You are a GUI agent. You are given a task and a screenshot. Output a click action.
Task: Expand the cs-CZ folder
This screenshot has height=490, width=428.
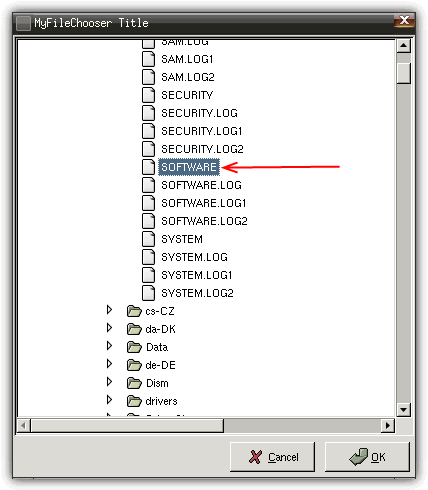pos(109,310)
